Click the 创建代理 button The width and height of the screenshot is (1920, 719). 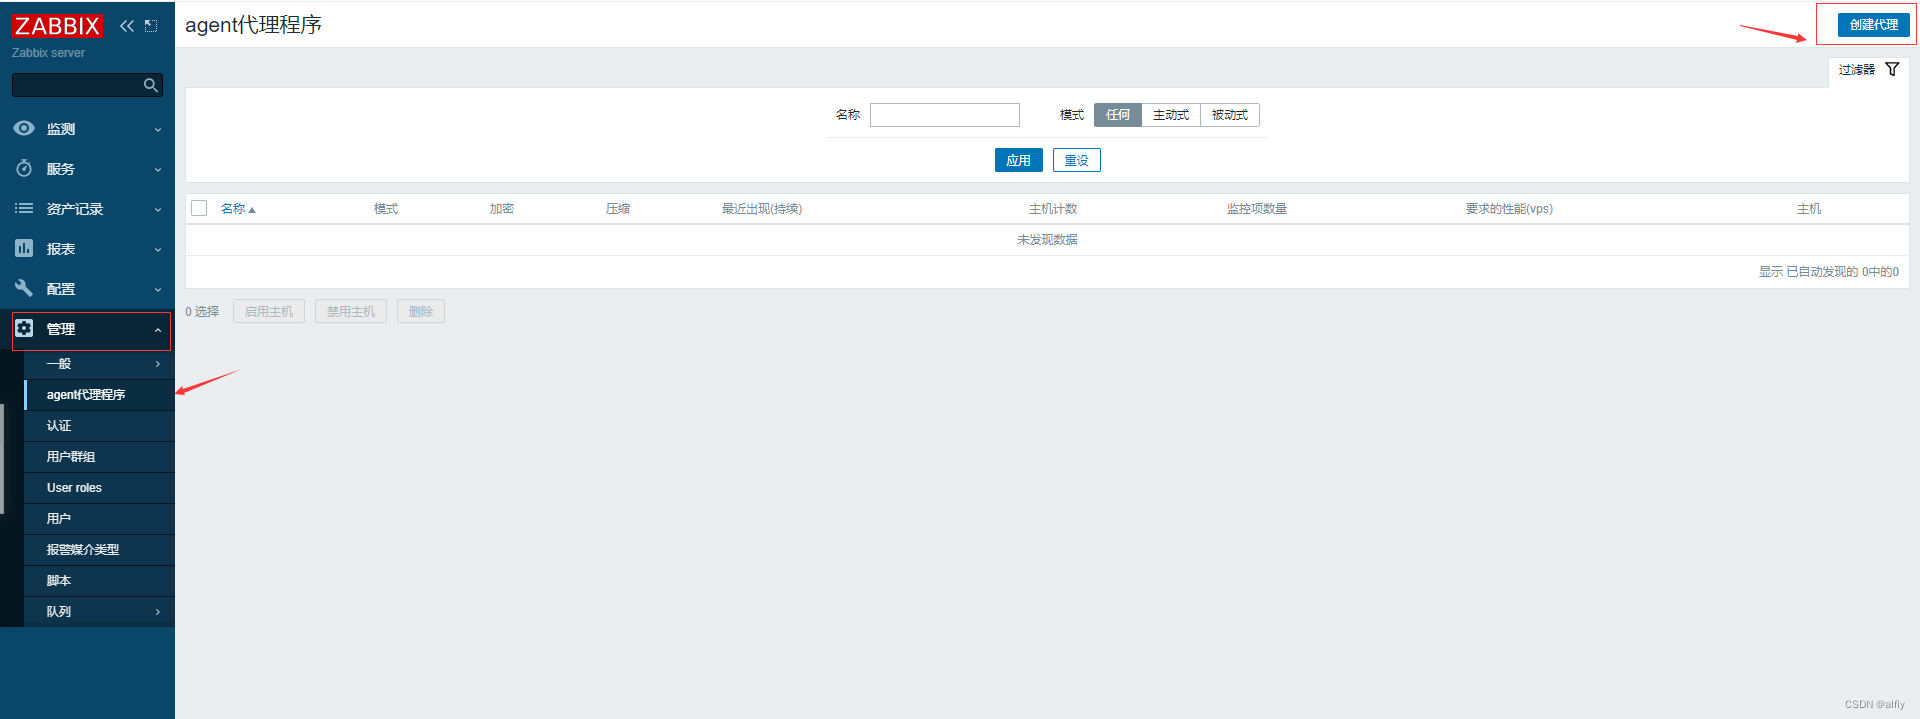click(1873, 25)
